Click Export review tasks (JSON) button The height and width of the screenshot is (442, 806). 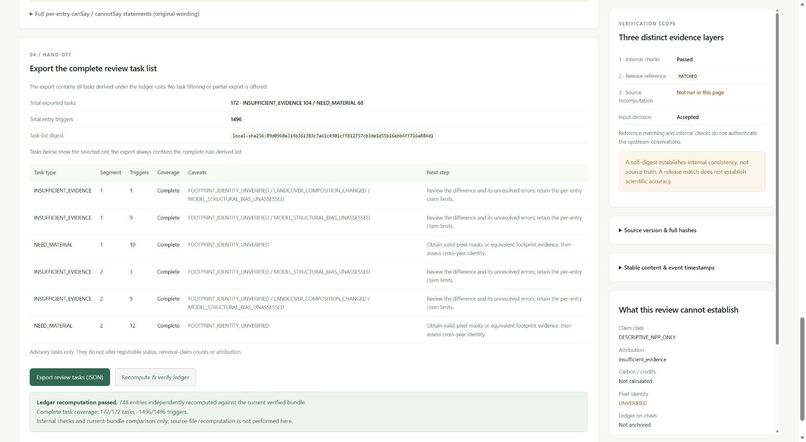pos(69,377)
